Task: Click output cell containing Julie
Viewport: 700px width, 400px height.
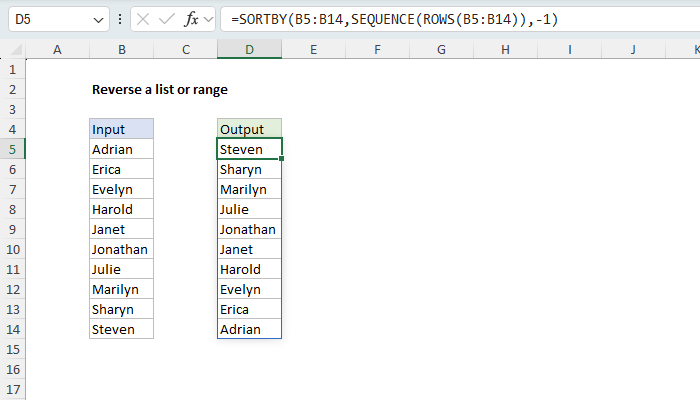Action: [x=250, y=209]
